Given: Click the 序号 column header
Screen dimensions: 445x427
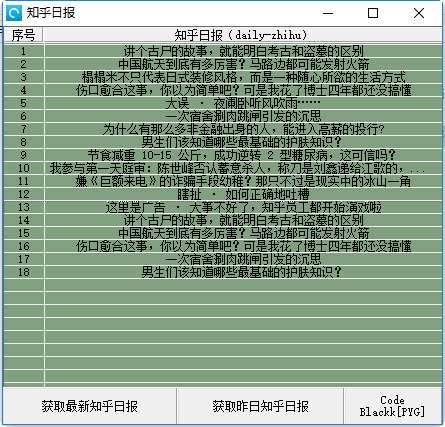Looking at the screenshot, I should (x=23, y=35).
